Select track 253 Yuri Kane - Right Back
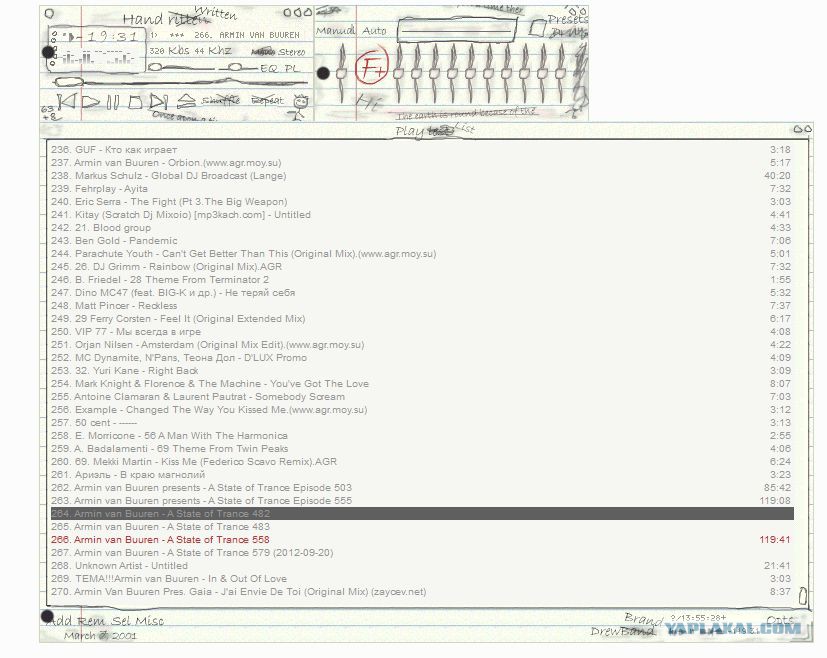This screenshot has height=658, width=827. [422, 371]
